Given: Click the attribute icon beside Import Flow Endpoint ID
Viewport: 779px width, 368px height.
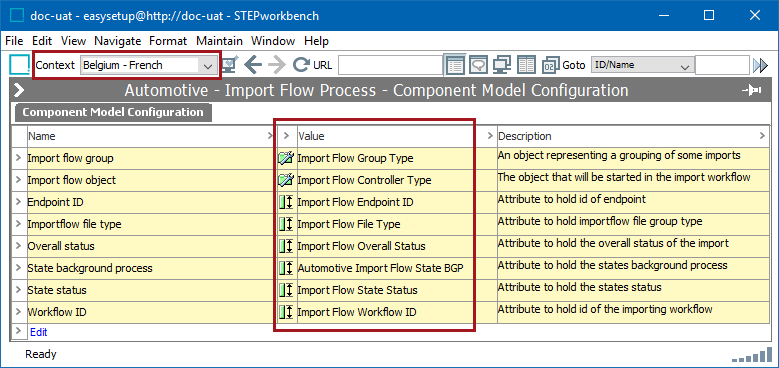Looking at the screenshot, I should (286, 202).
